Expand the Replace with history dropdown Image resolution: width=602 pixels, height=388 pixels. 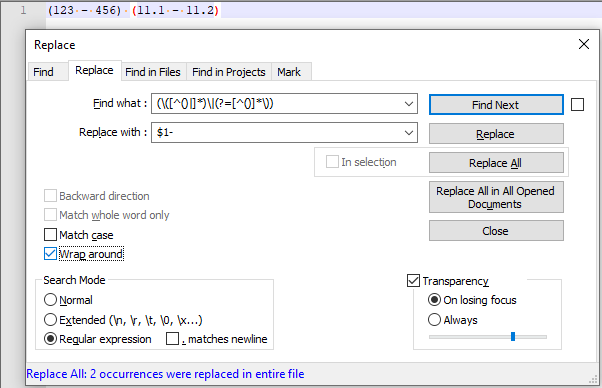point(409,133)
